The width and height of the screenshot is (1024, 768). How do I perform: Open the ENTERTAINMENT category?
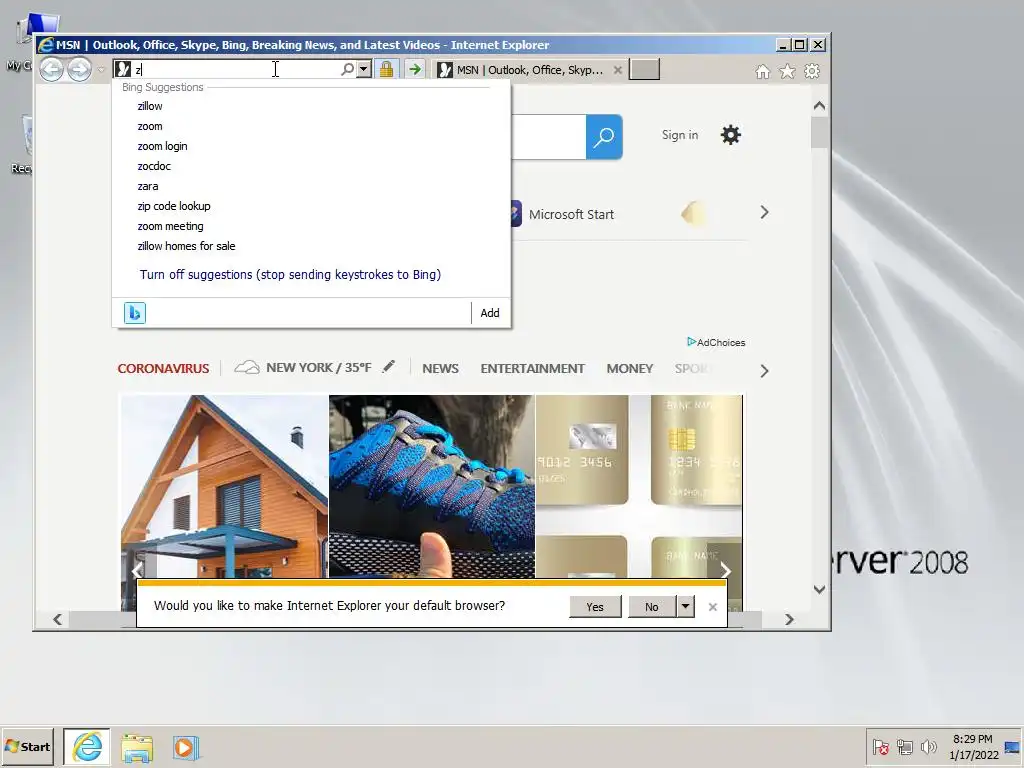pos(532,368)
